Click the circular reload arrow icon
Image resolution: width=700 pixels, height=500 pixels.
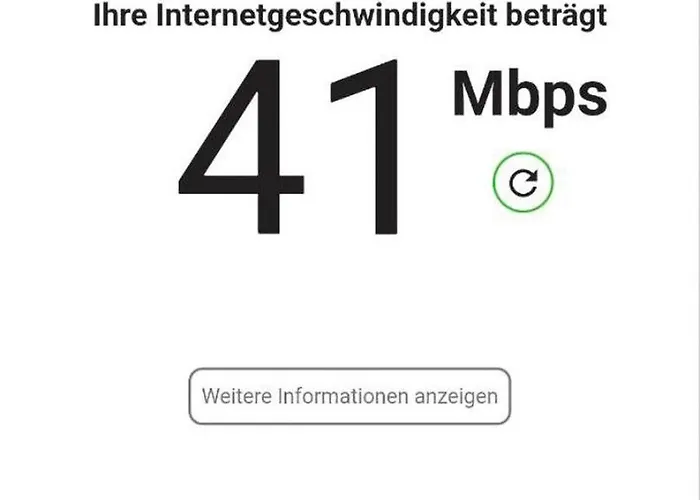[523, 183]
